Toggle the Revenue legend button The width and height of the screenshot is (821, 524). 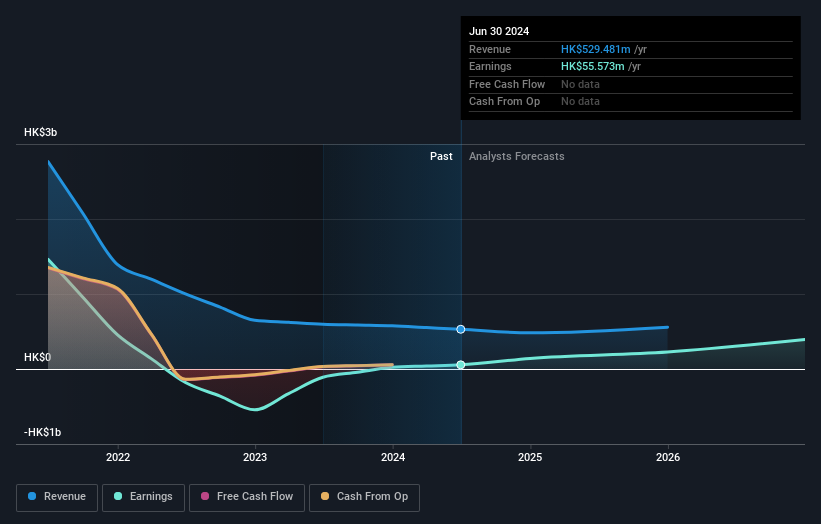click(57, 497)
